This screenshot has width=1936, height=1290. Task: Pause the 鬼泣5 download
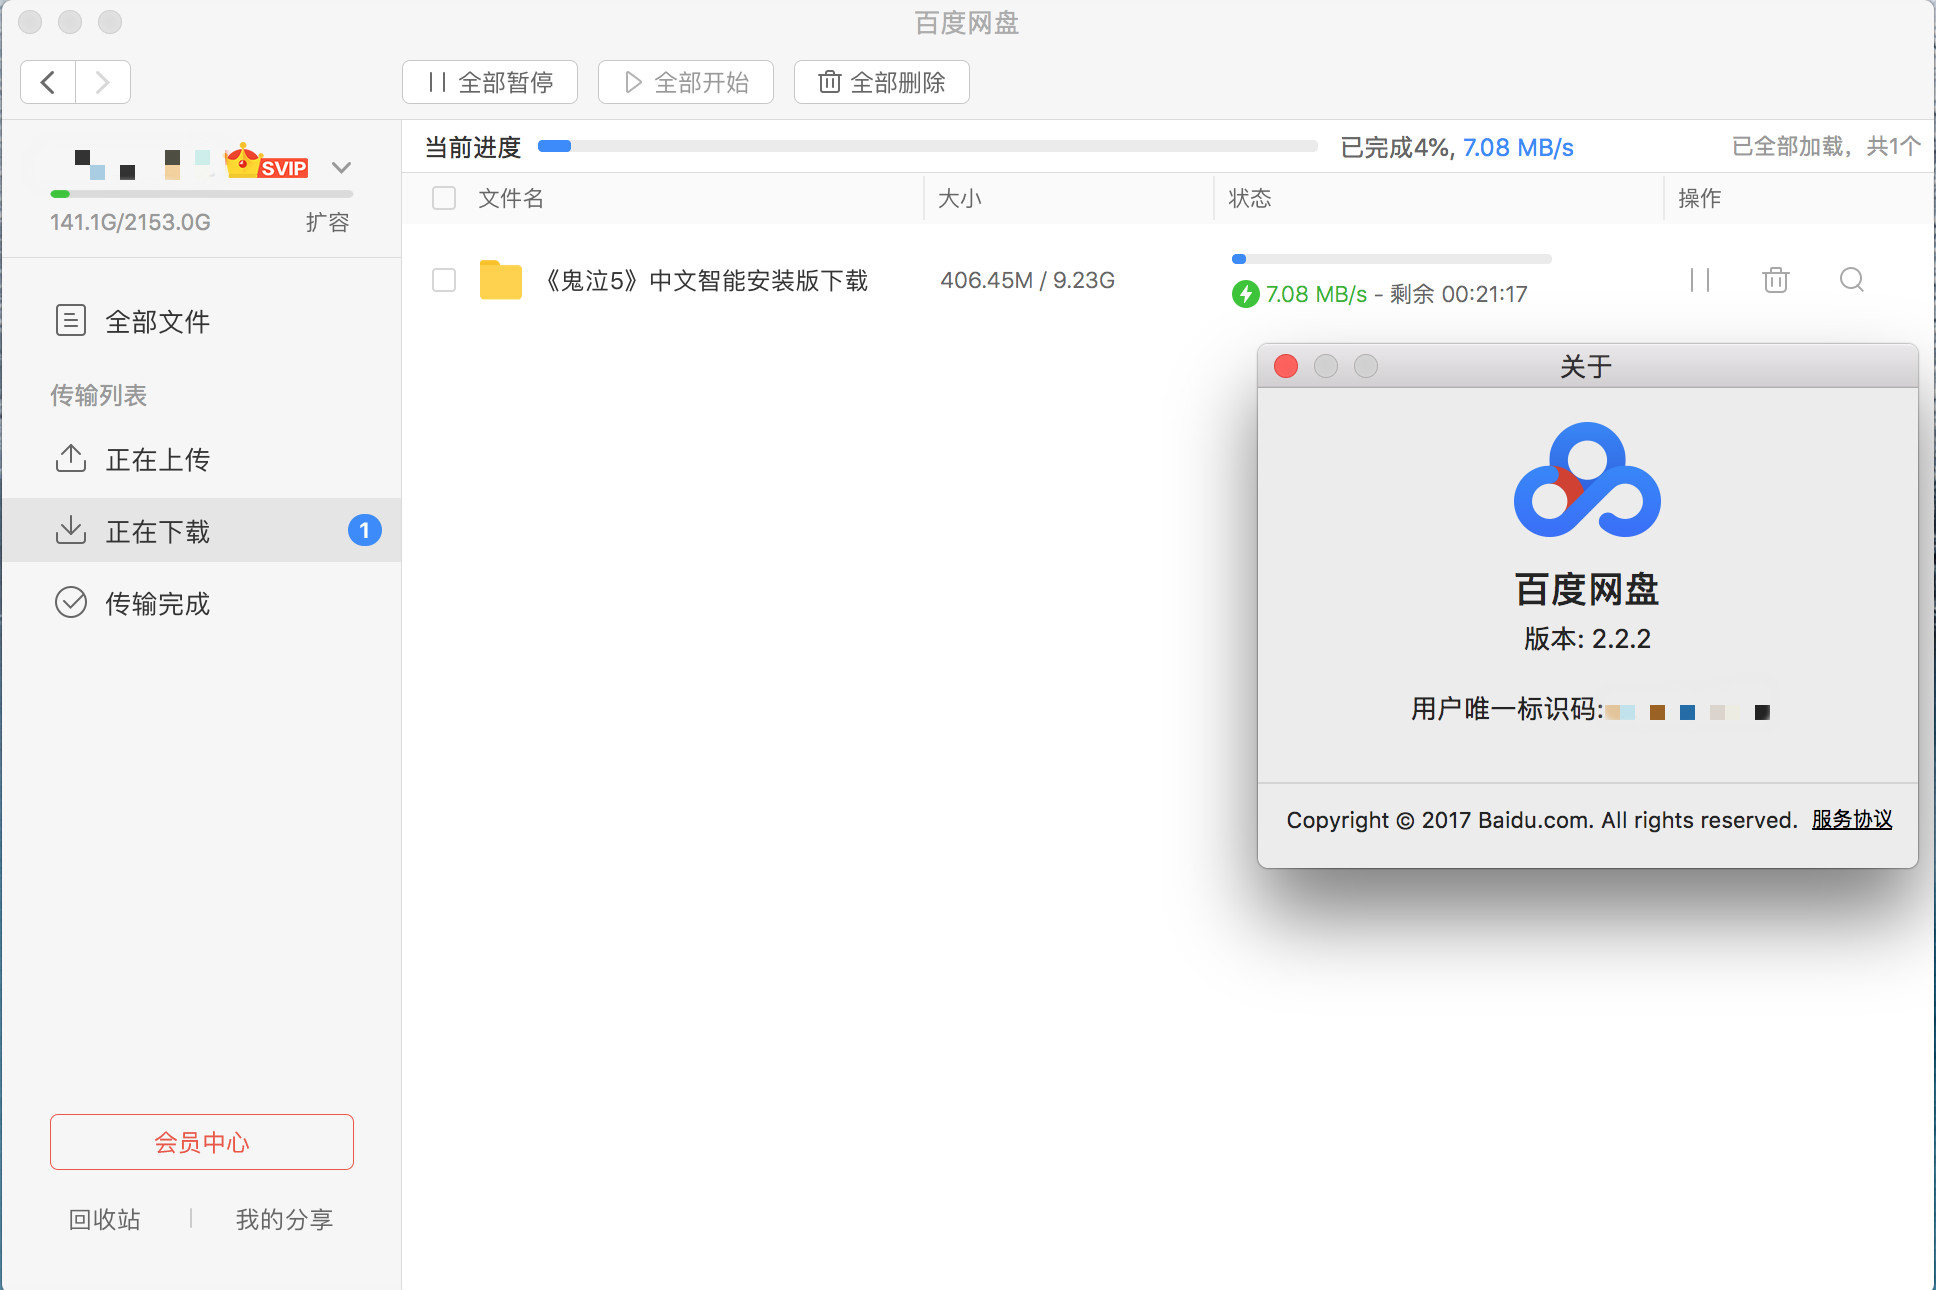tap(1700, 280)
